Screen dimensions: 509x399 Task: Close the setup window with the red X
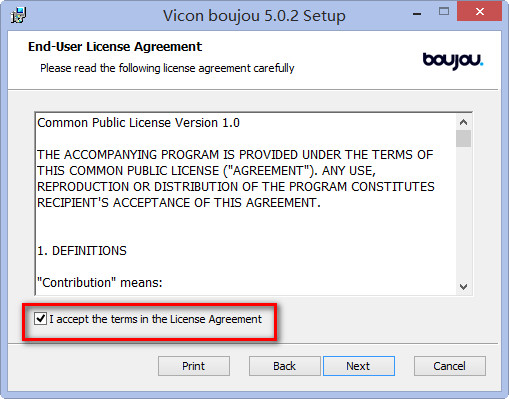click(x=479, y=12)
